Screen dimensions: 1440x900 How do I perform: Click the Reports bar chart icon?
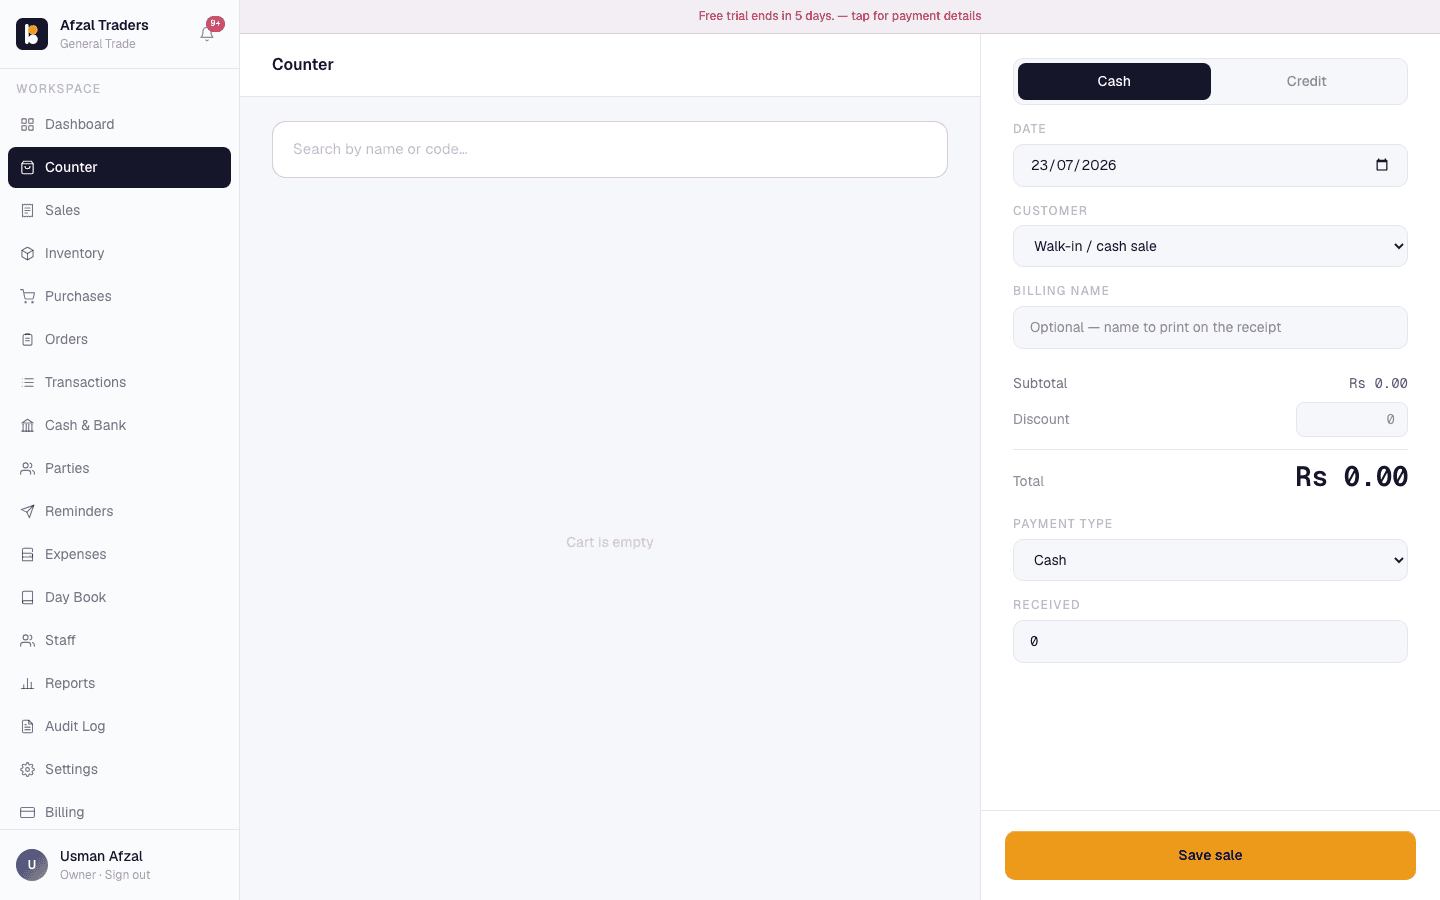28,684
